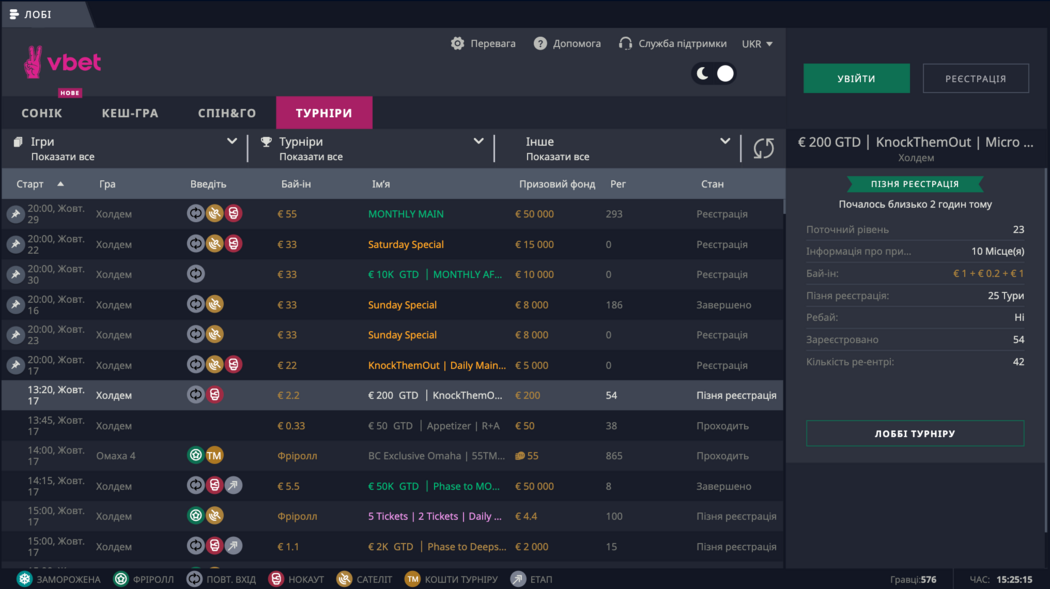Image resolution: width=1050 pixels, height=589 pixels.
Task: Click the Служба підтримки headset icon
Action: coord(626,44)
